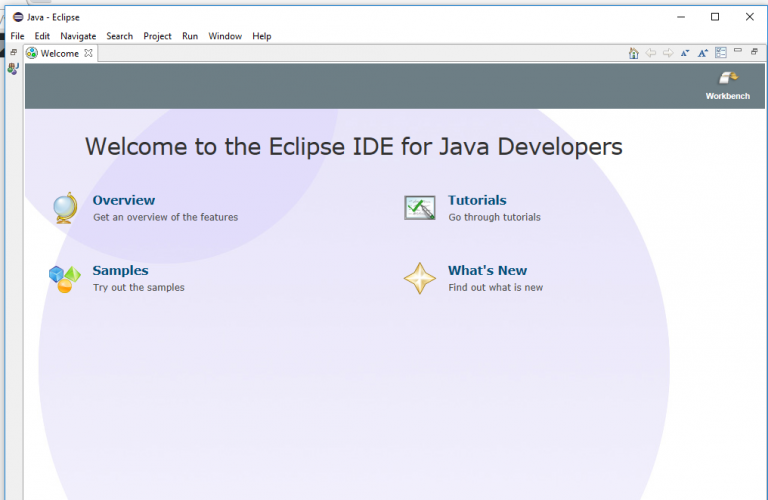Screen dimensions: 768x500
Task: Open the What's New link
Action: click(487, 270)
